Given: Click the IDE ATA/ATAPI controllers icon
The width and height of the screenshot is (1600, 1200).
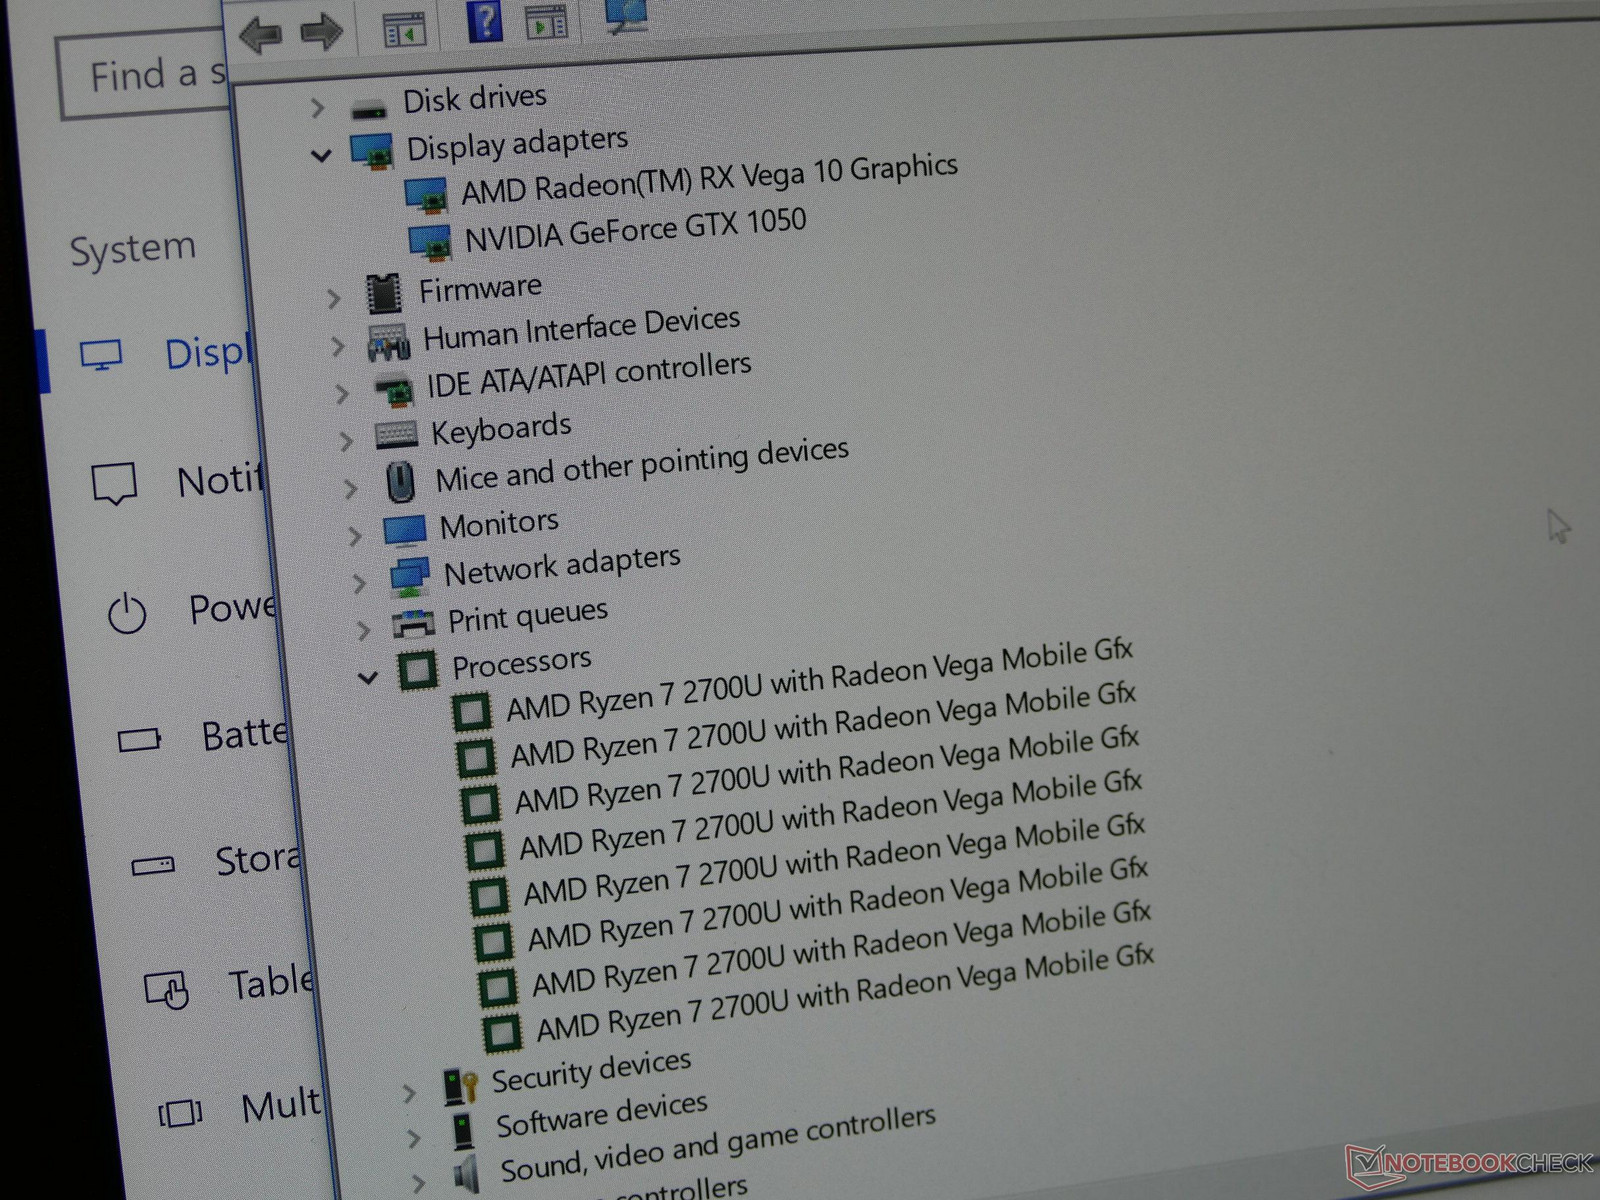Looking at the screenshot, I should 394,390.
